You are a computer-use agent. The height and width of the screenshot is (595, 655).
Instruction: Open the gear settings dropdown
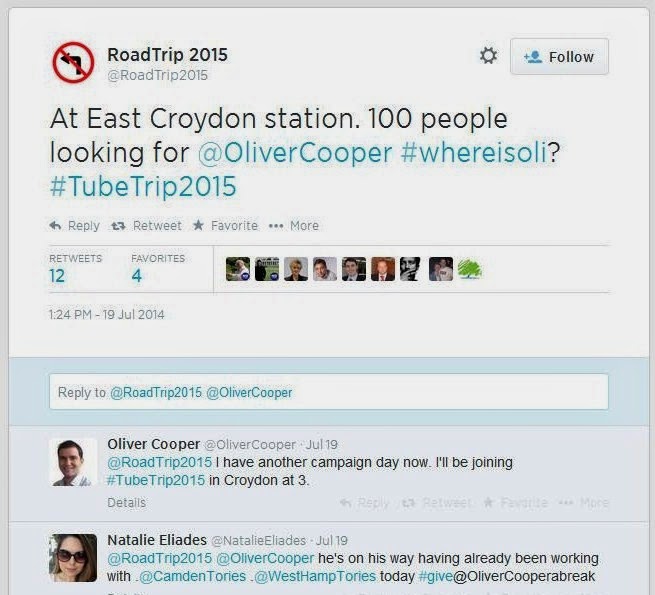click(488, 56)
